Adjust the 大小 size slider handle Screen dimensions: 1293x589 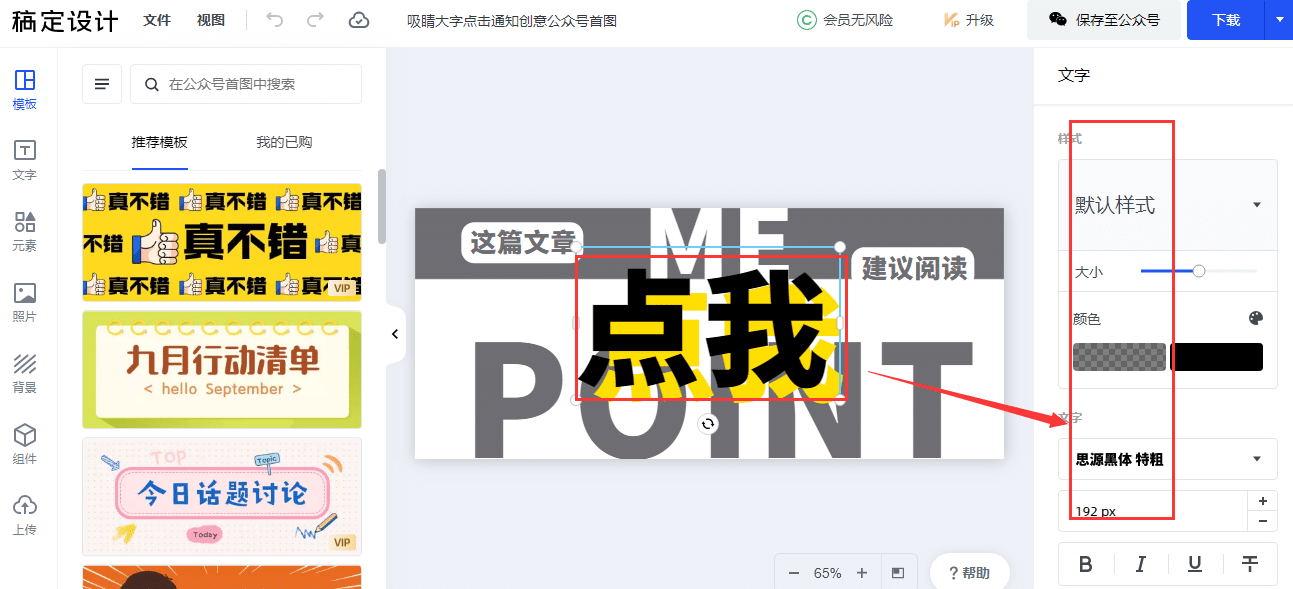1199,271
